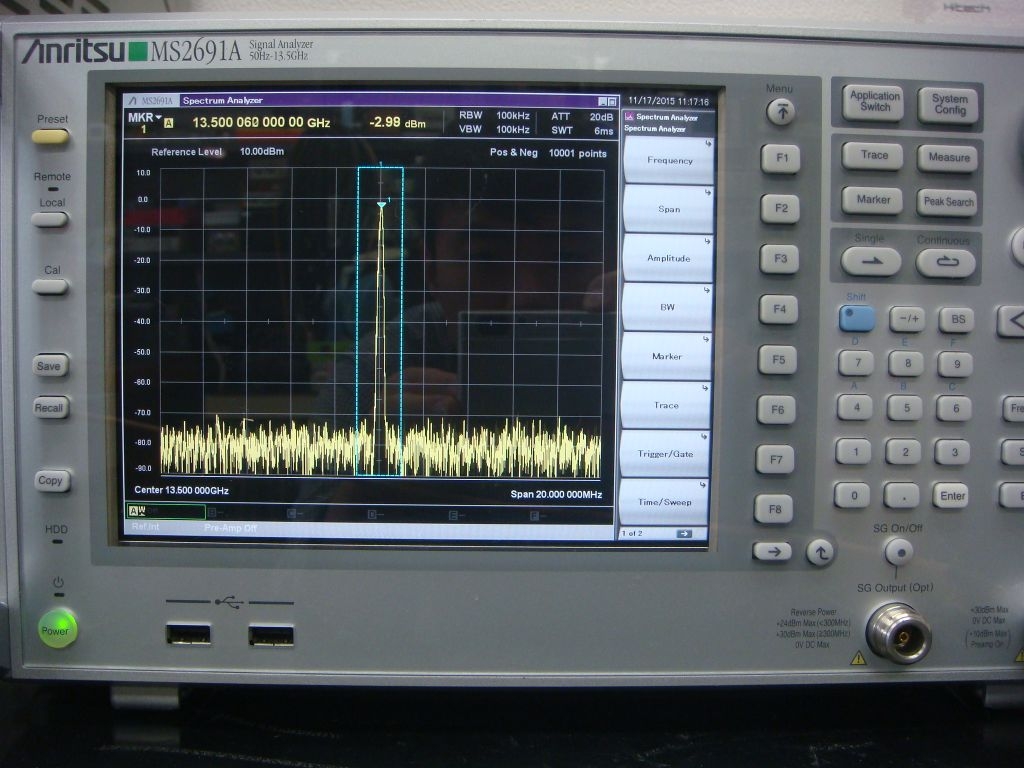Viewport: 1024px width, 768px height.
Task: Open the Amplitude softkey menu
Action: (668, 258)
